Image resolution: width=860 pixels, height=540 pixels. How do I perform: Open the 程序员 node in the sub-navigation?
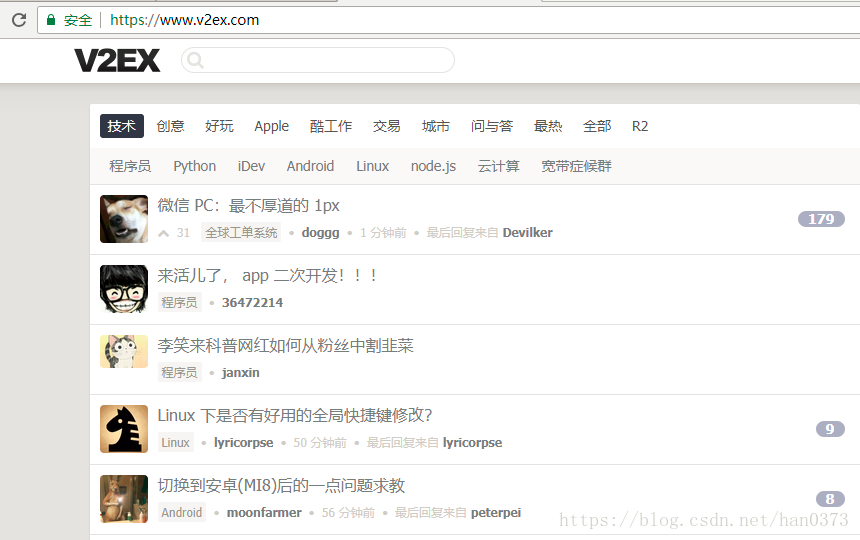click(x=130, y=166)
